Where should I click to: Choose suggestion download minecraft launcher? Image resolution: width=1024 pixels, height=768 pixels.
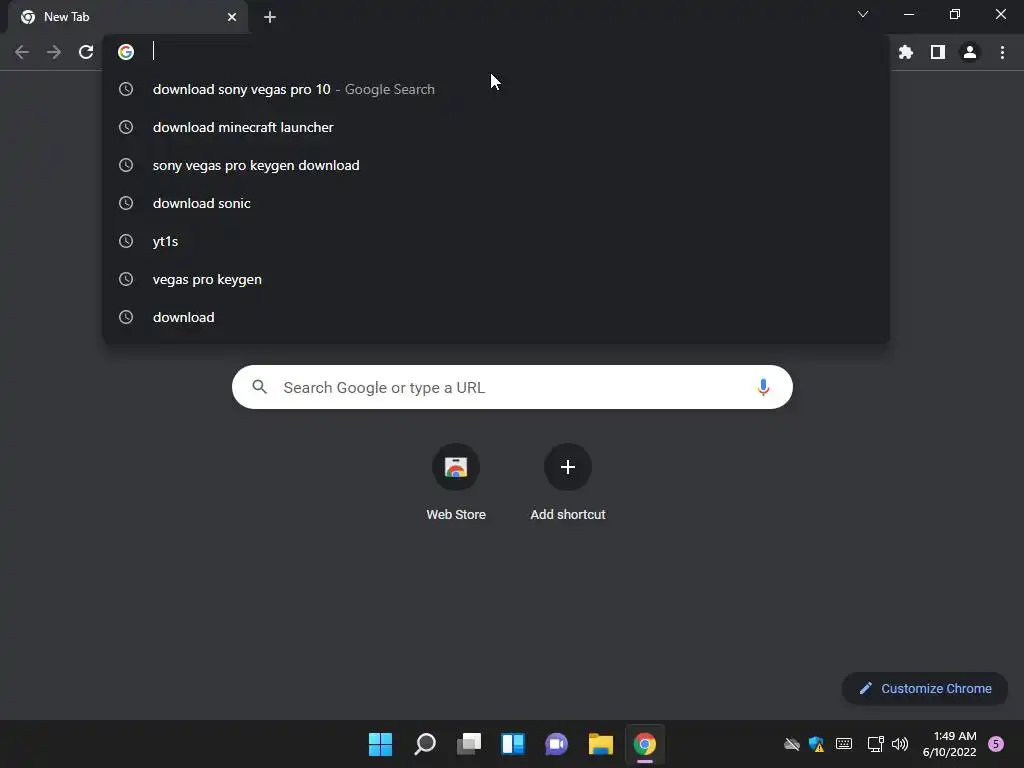point(496,127)
